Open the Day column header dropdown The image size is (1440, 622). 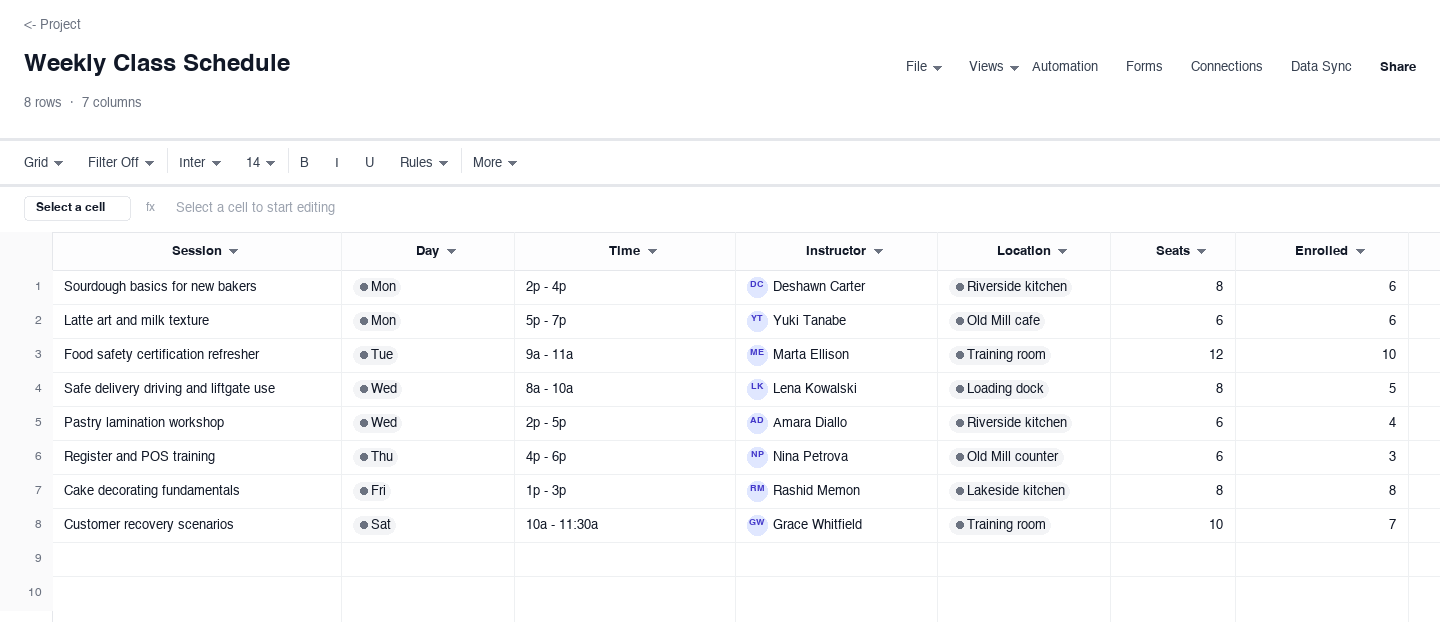click(x=451, y=252)
